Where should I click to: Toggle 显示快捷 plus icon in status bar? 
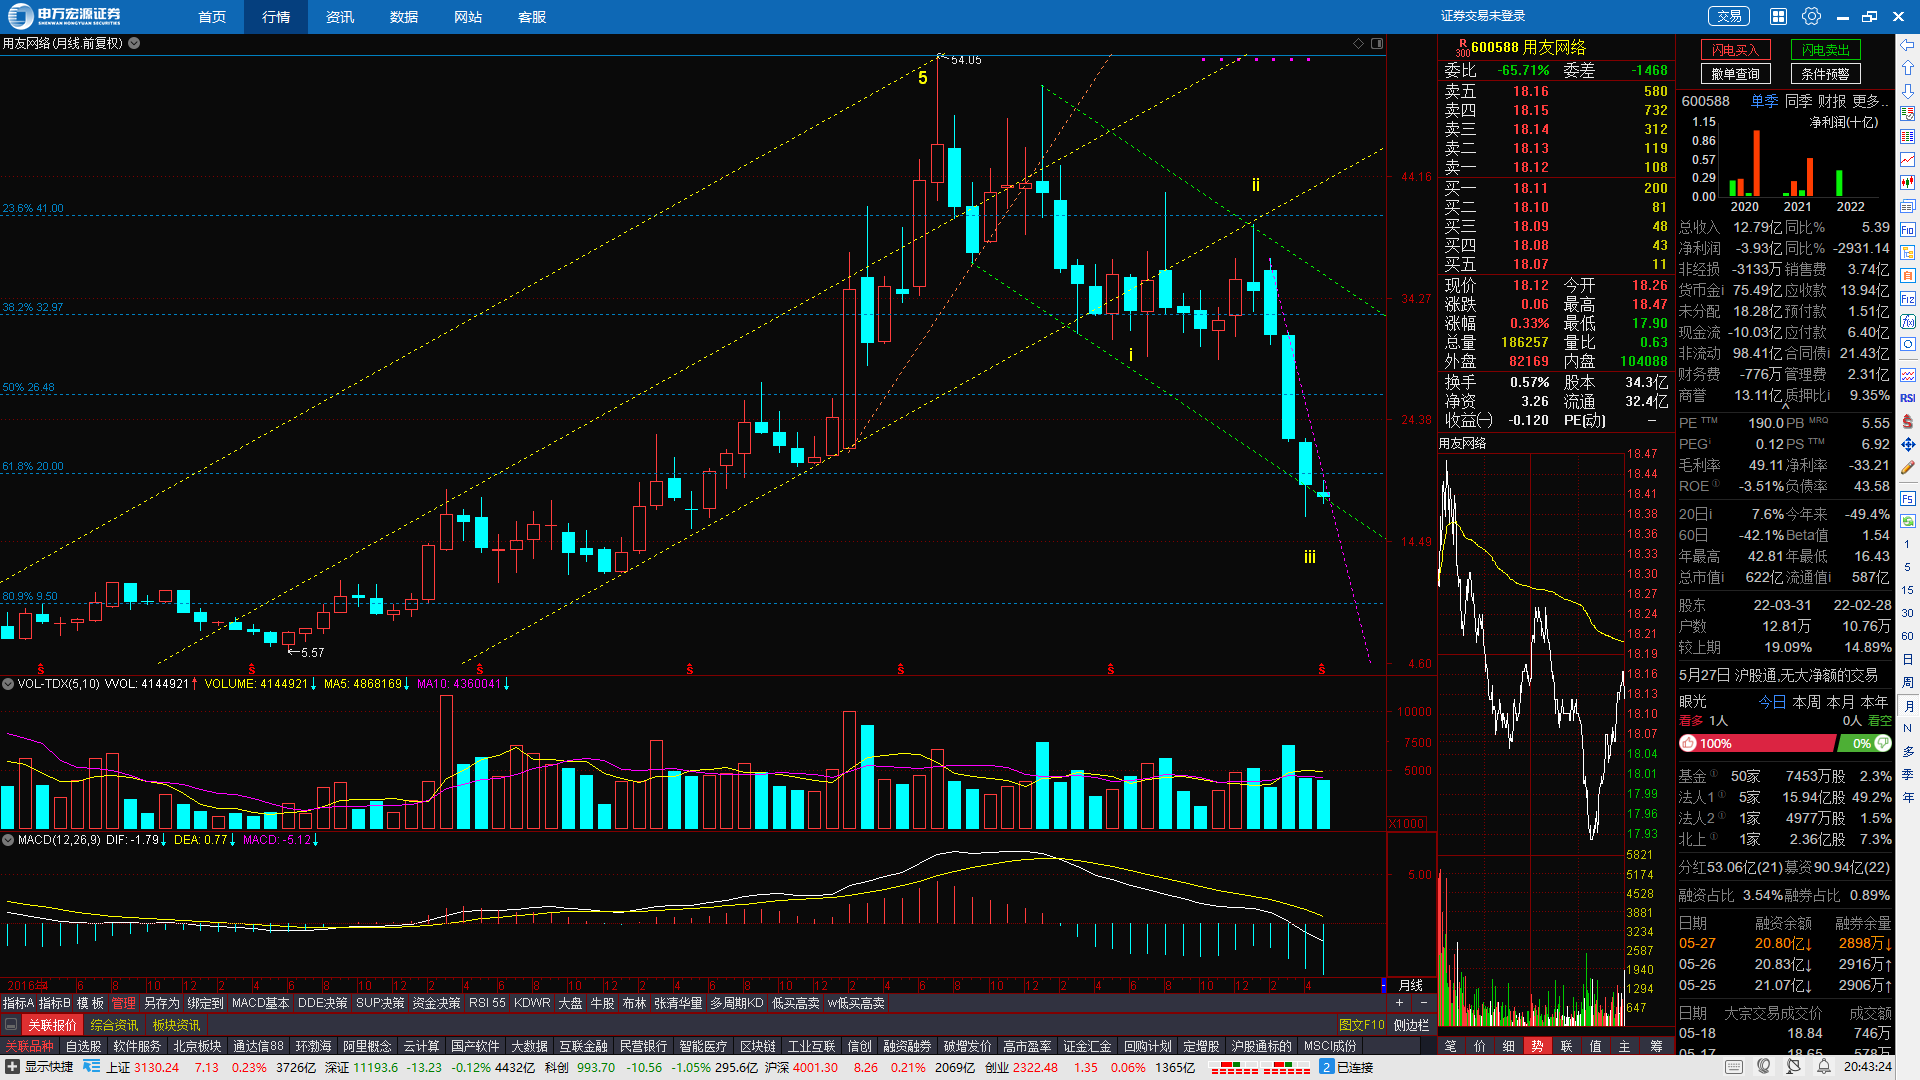pos(12,1067)
